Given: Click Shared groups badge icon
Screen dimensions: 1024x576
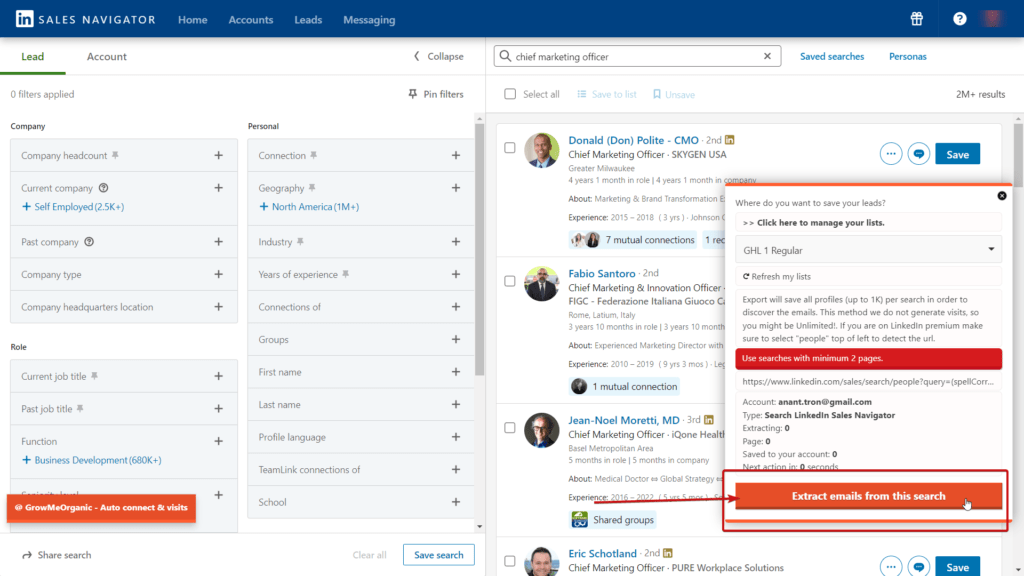Looking at the screenshot, I should pyautogui.click(x=579, y=520).
